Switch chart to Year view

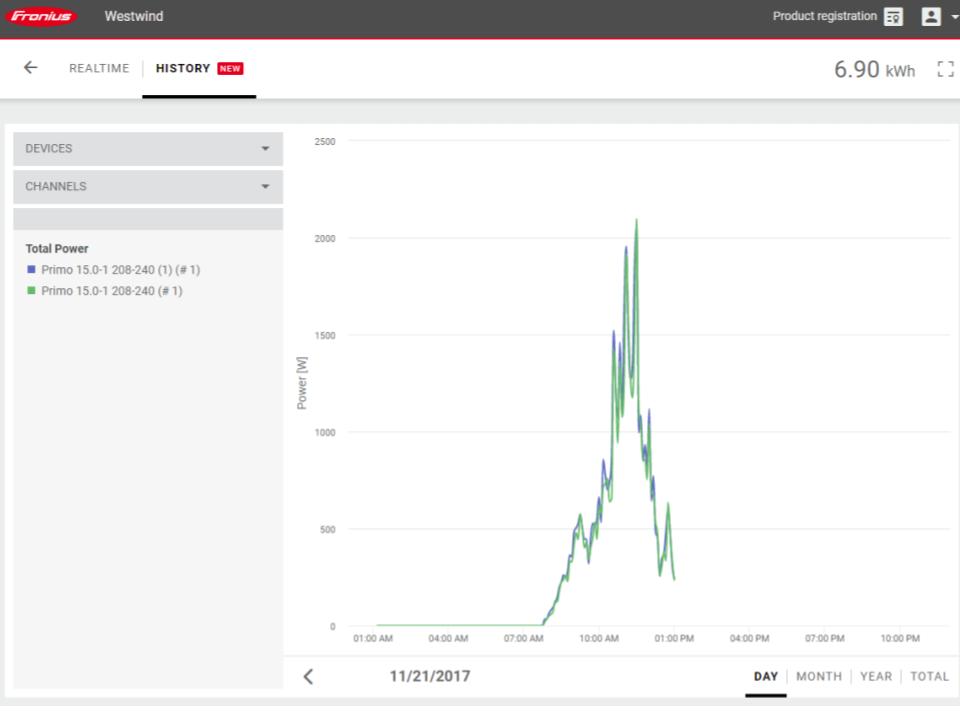[875, 677]
